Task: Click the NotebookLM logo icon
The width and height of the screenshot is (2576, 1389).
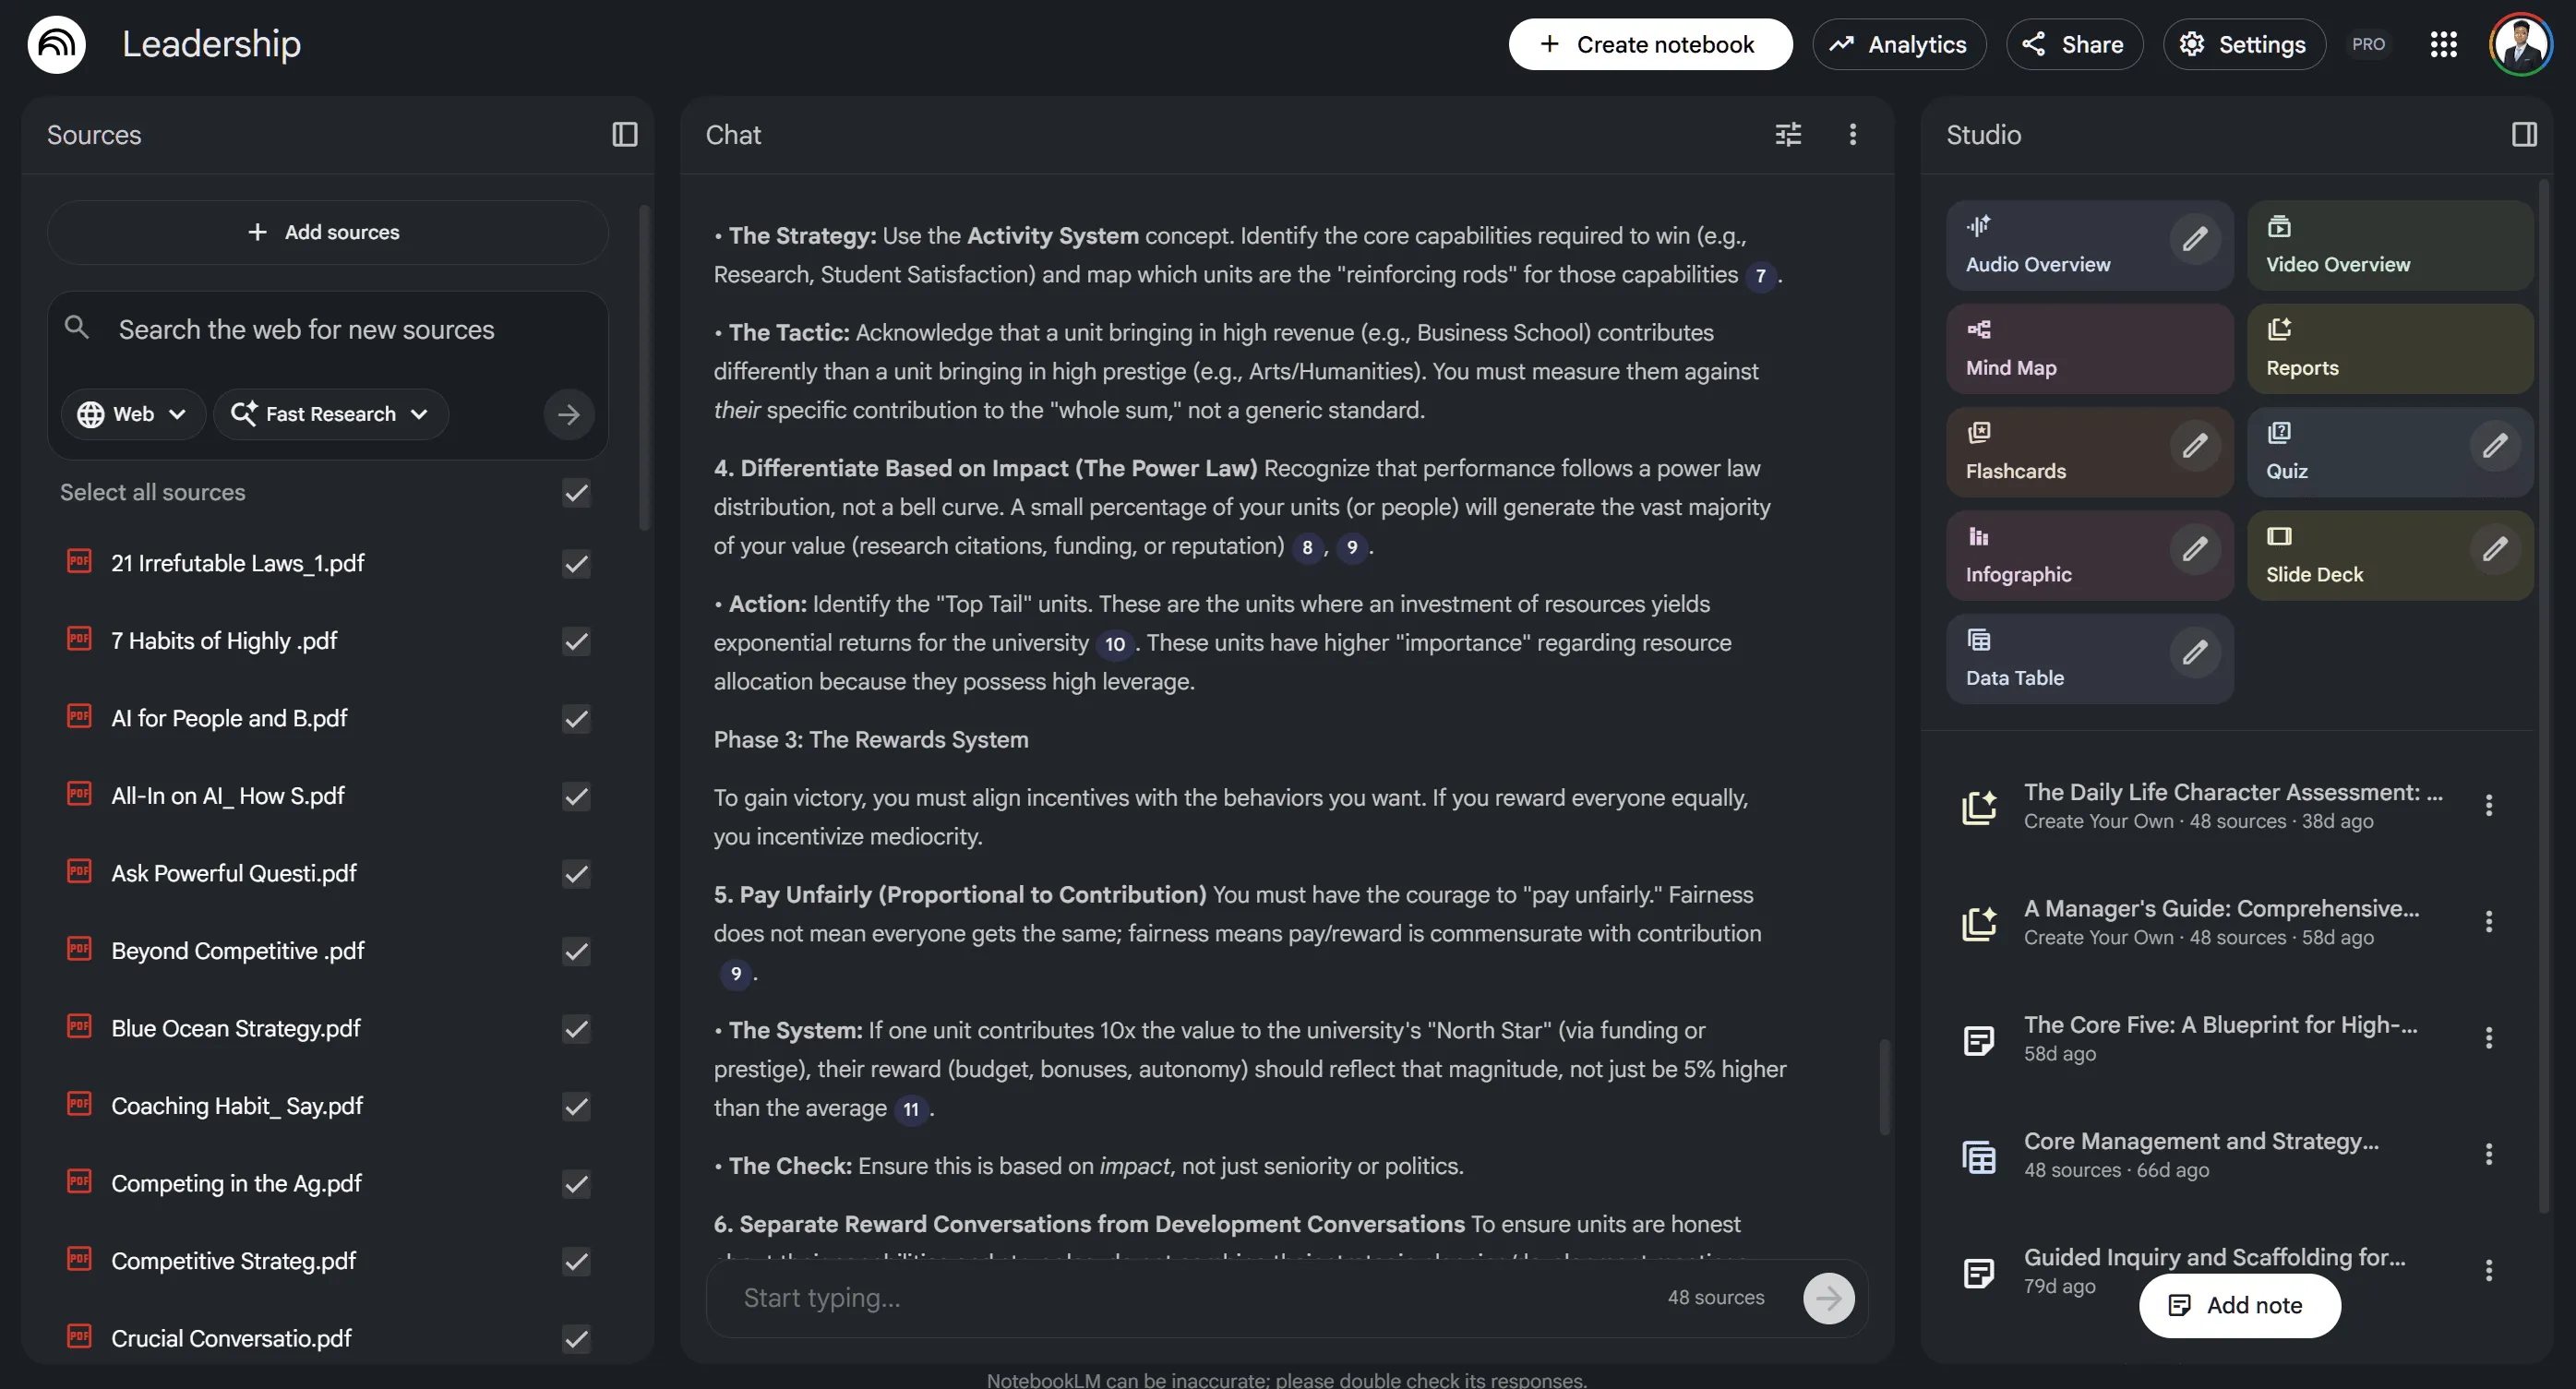Action: [x=56, y=44]
